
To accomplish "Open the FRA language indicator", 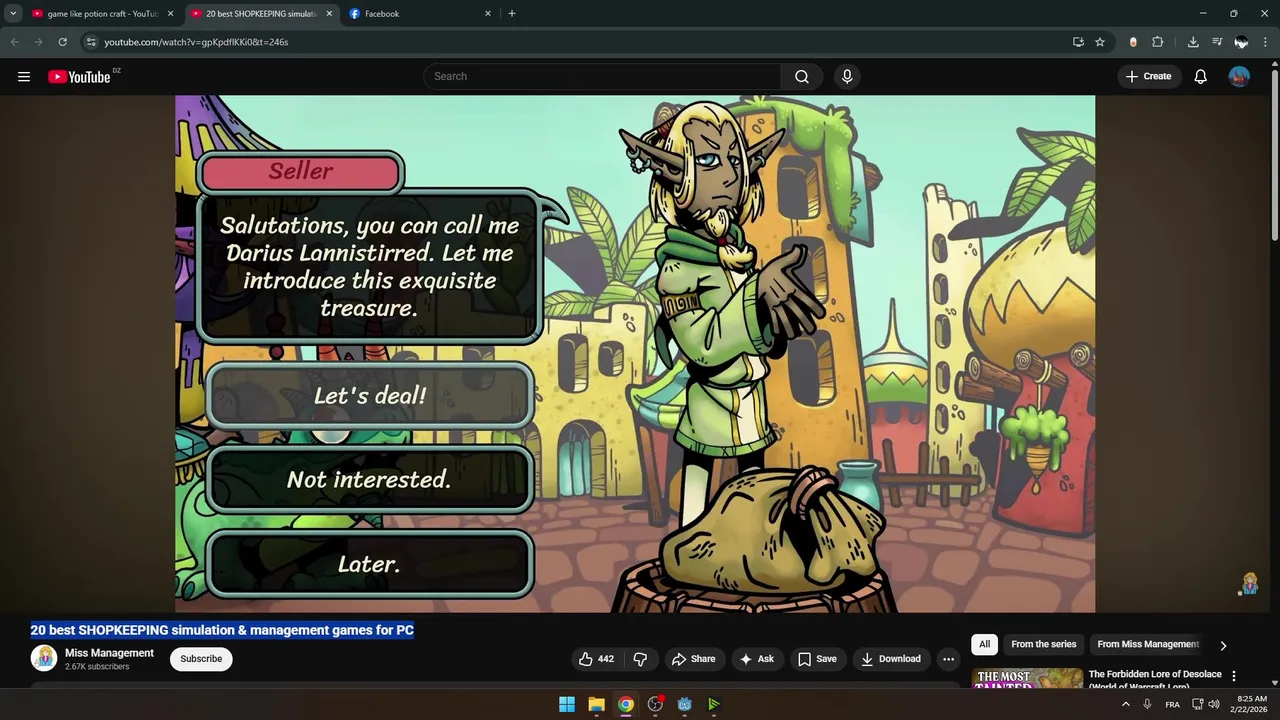I will click(1173, 704).
